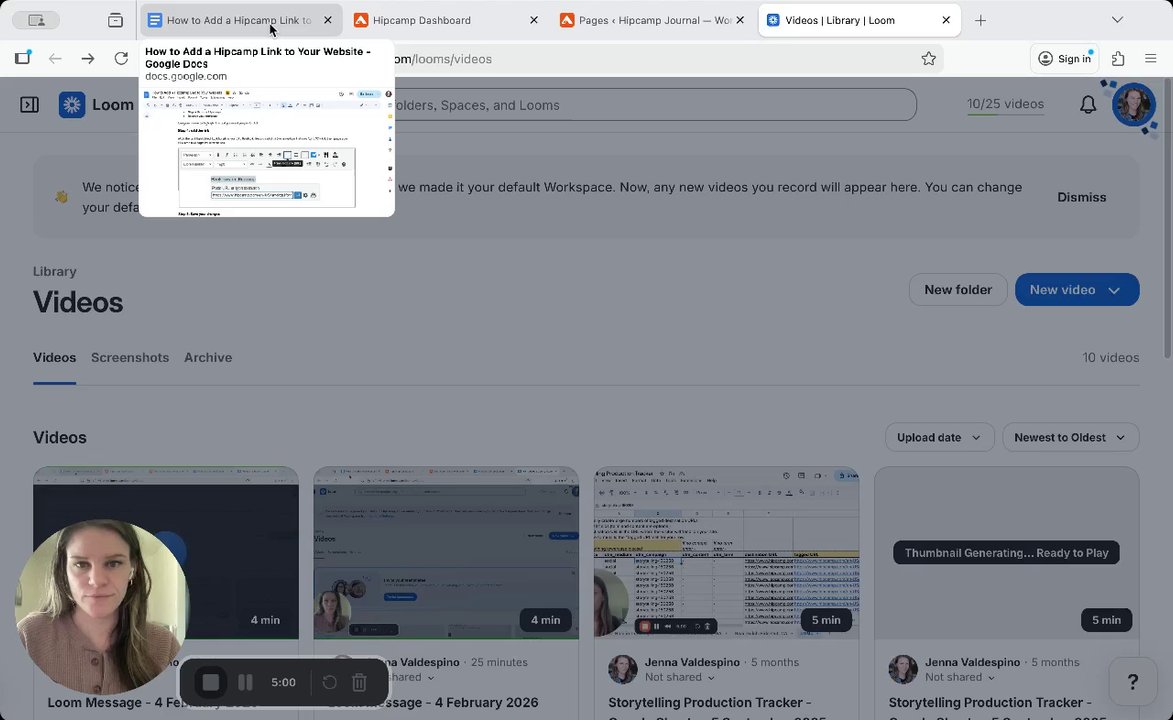Click the 10/25 videos usage link
This screenshot has height=720, width=1173.
(x=1005, y=104)
